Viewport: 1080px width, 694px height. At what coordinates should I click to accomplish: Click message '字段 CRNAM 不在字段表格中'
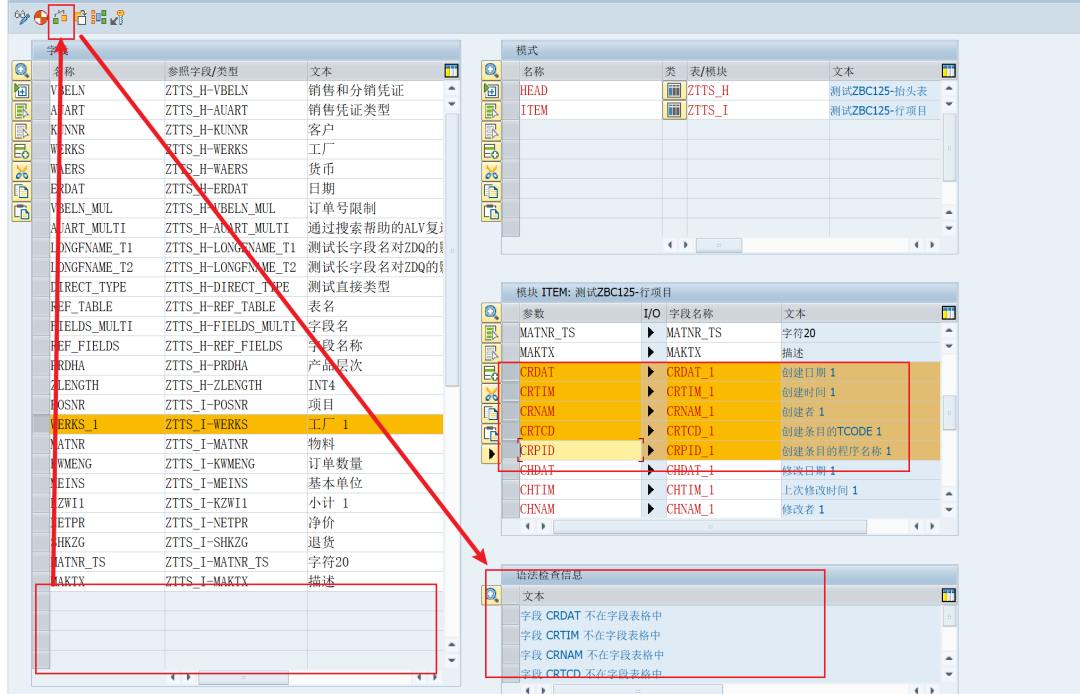(592, 655)
